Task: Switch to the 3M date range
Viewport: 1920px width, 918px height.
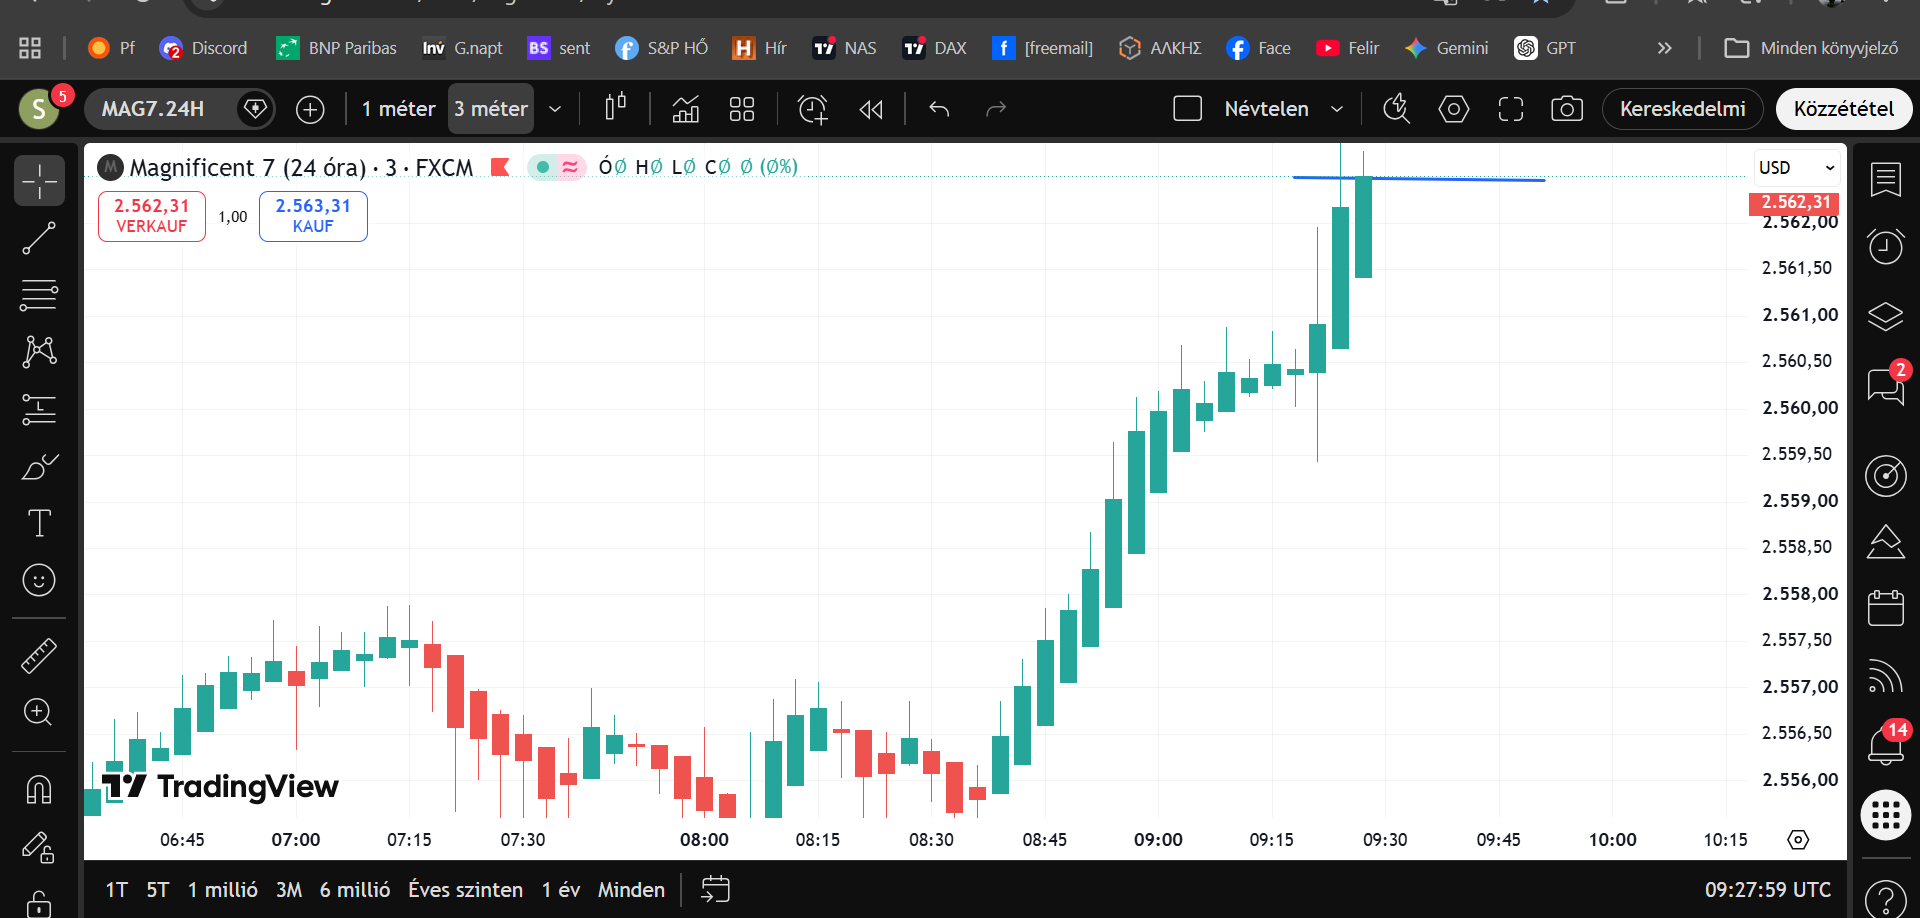Action: tap(289, 889)
